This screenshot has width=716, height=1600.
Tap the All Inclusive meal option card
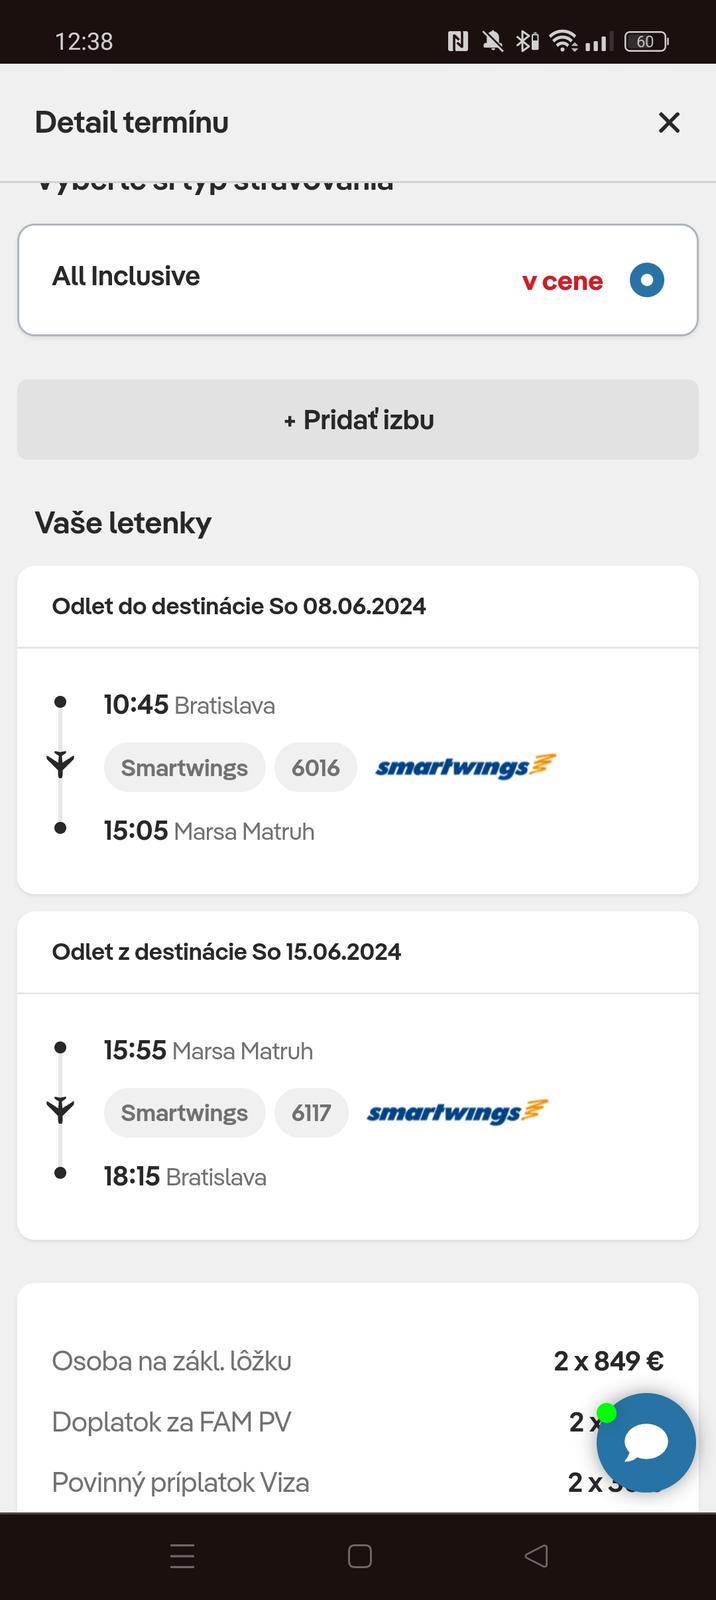(300, 278)
